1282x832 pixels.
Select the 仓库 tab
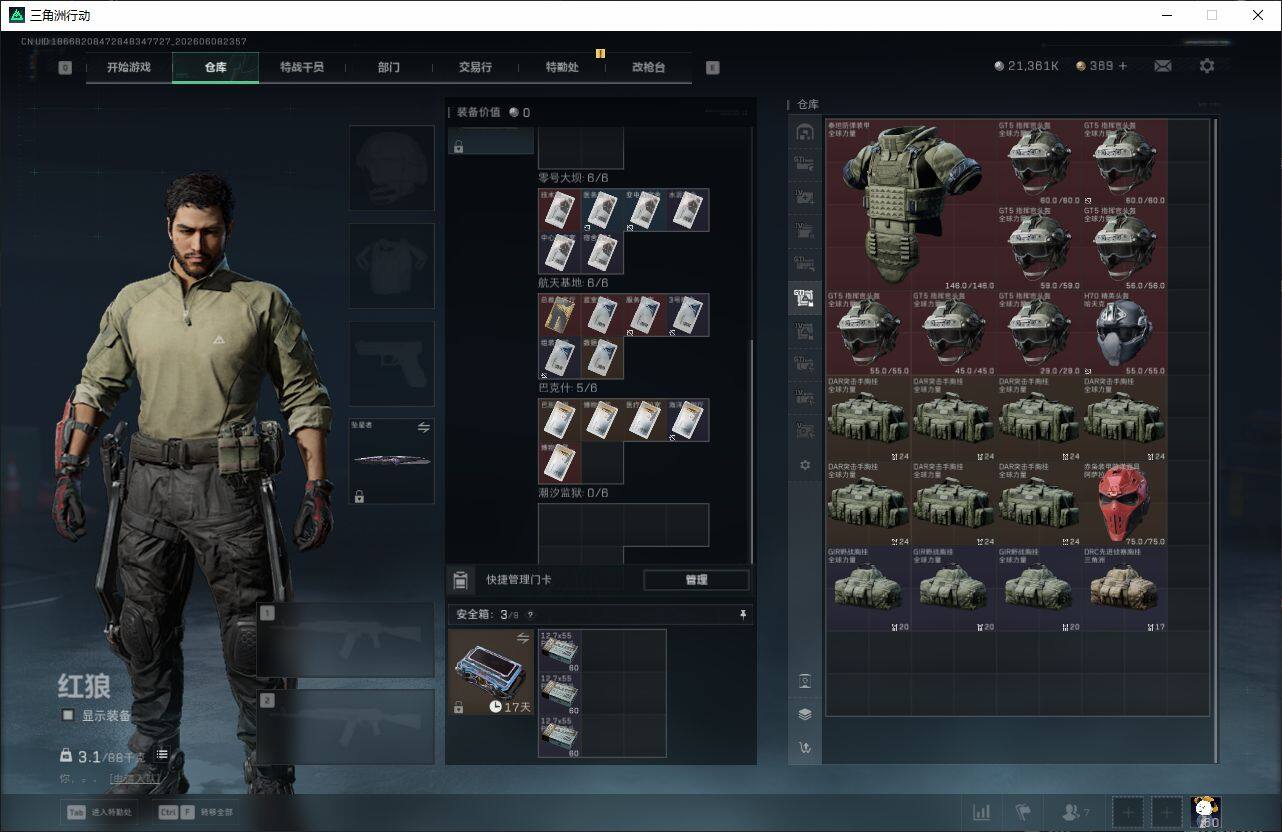coord(216,67)
